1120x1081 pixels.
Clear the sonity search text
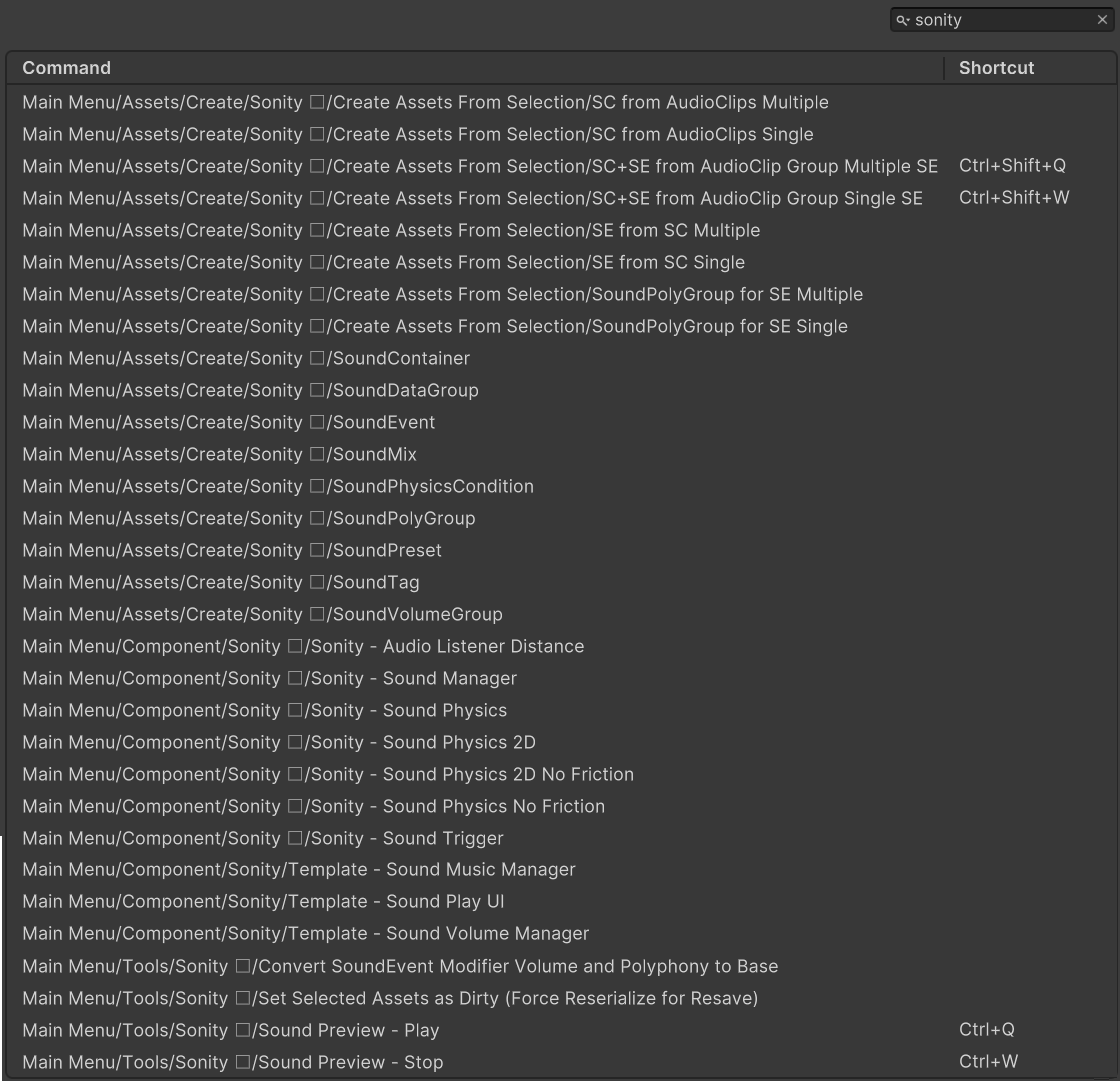tap(1102, 20)
